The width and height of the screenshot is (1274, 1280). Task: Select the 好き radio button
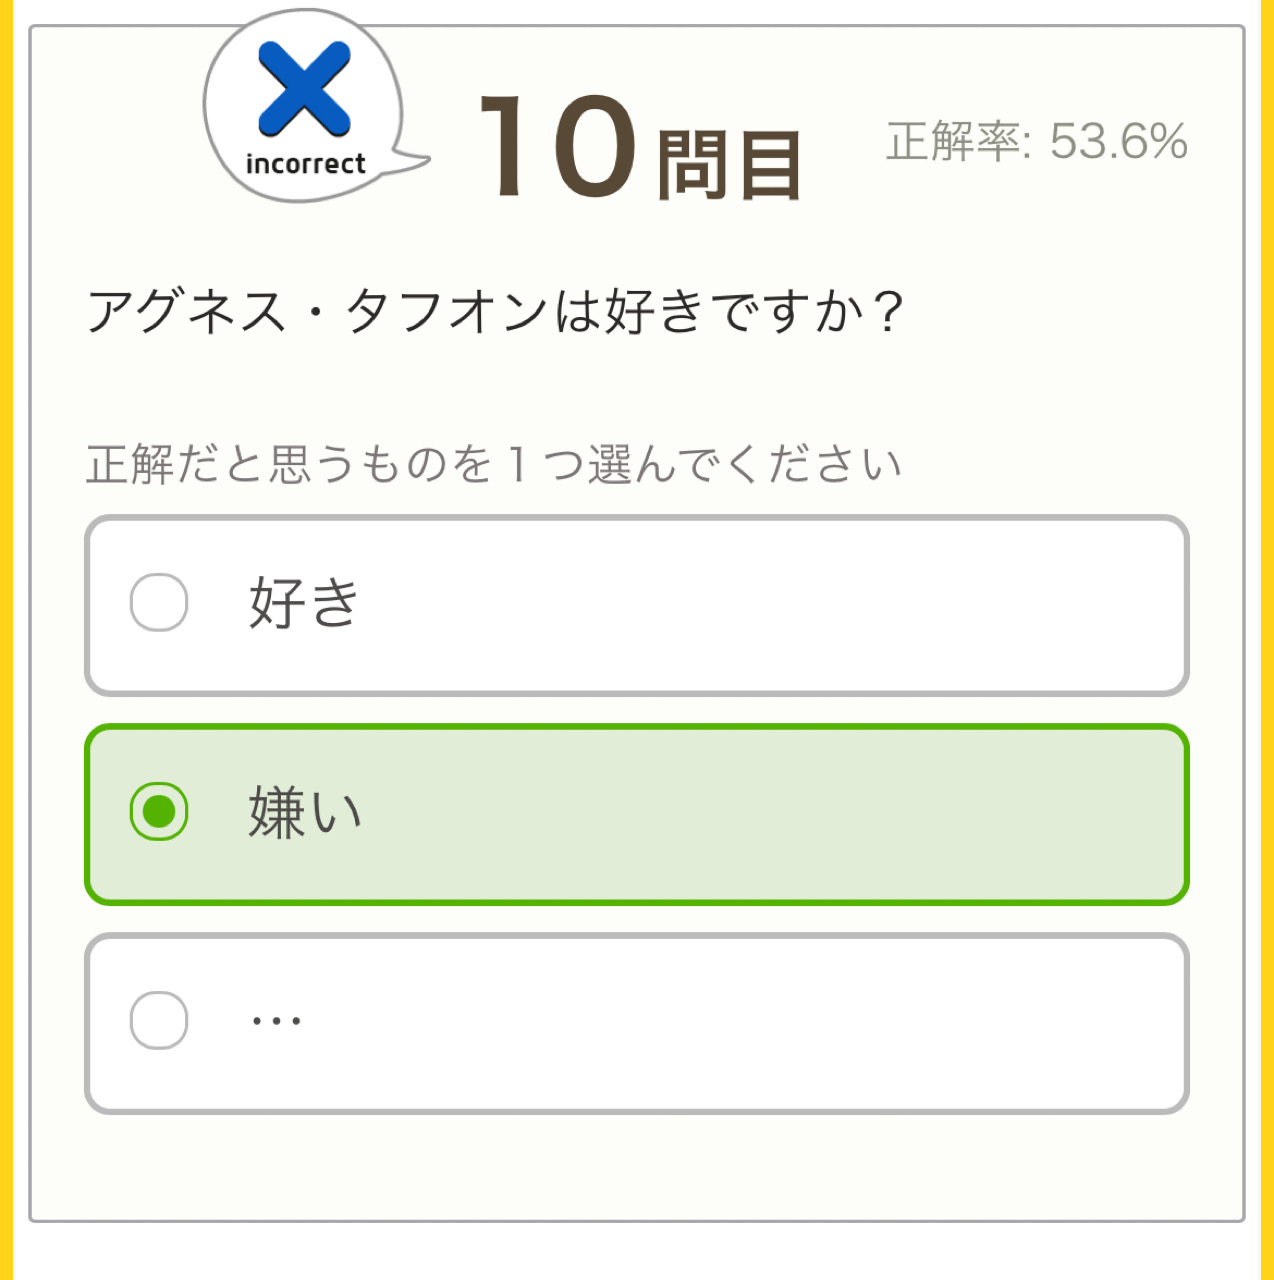[x=159, y=603]
